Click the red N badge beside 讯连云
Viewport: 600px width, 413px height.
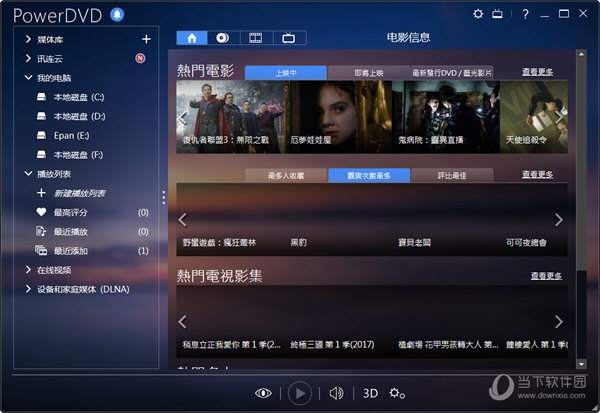[x=140, y=58]
